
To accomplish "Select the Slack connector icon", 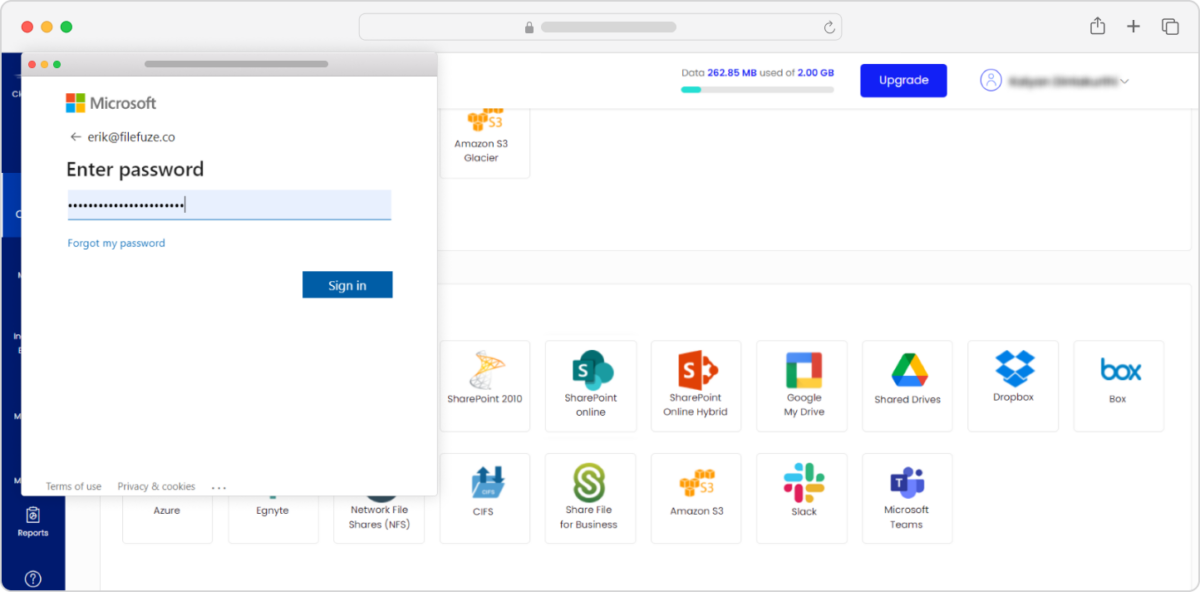I will 801,497.
